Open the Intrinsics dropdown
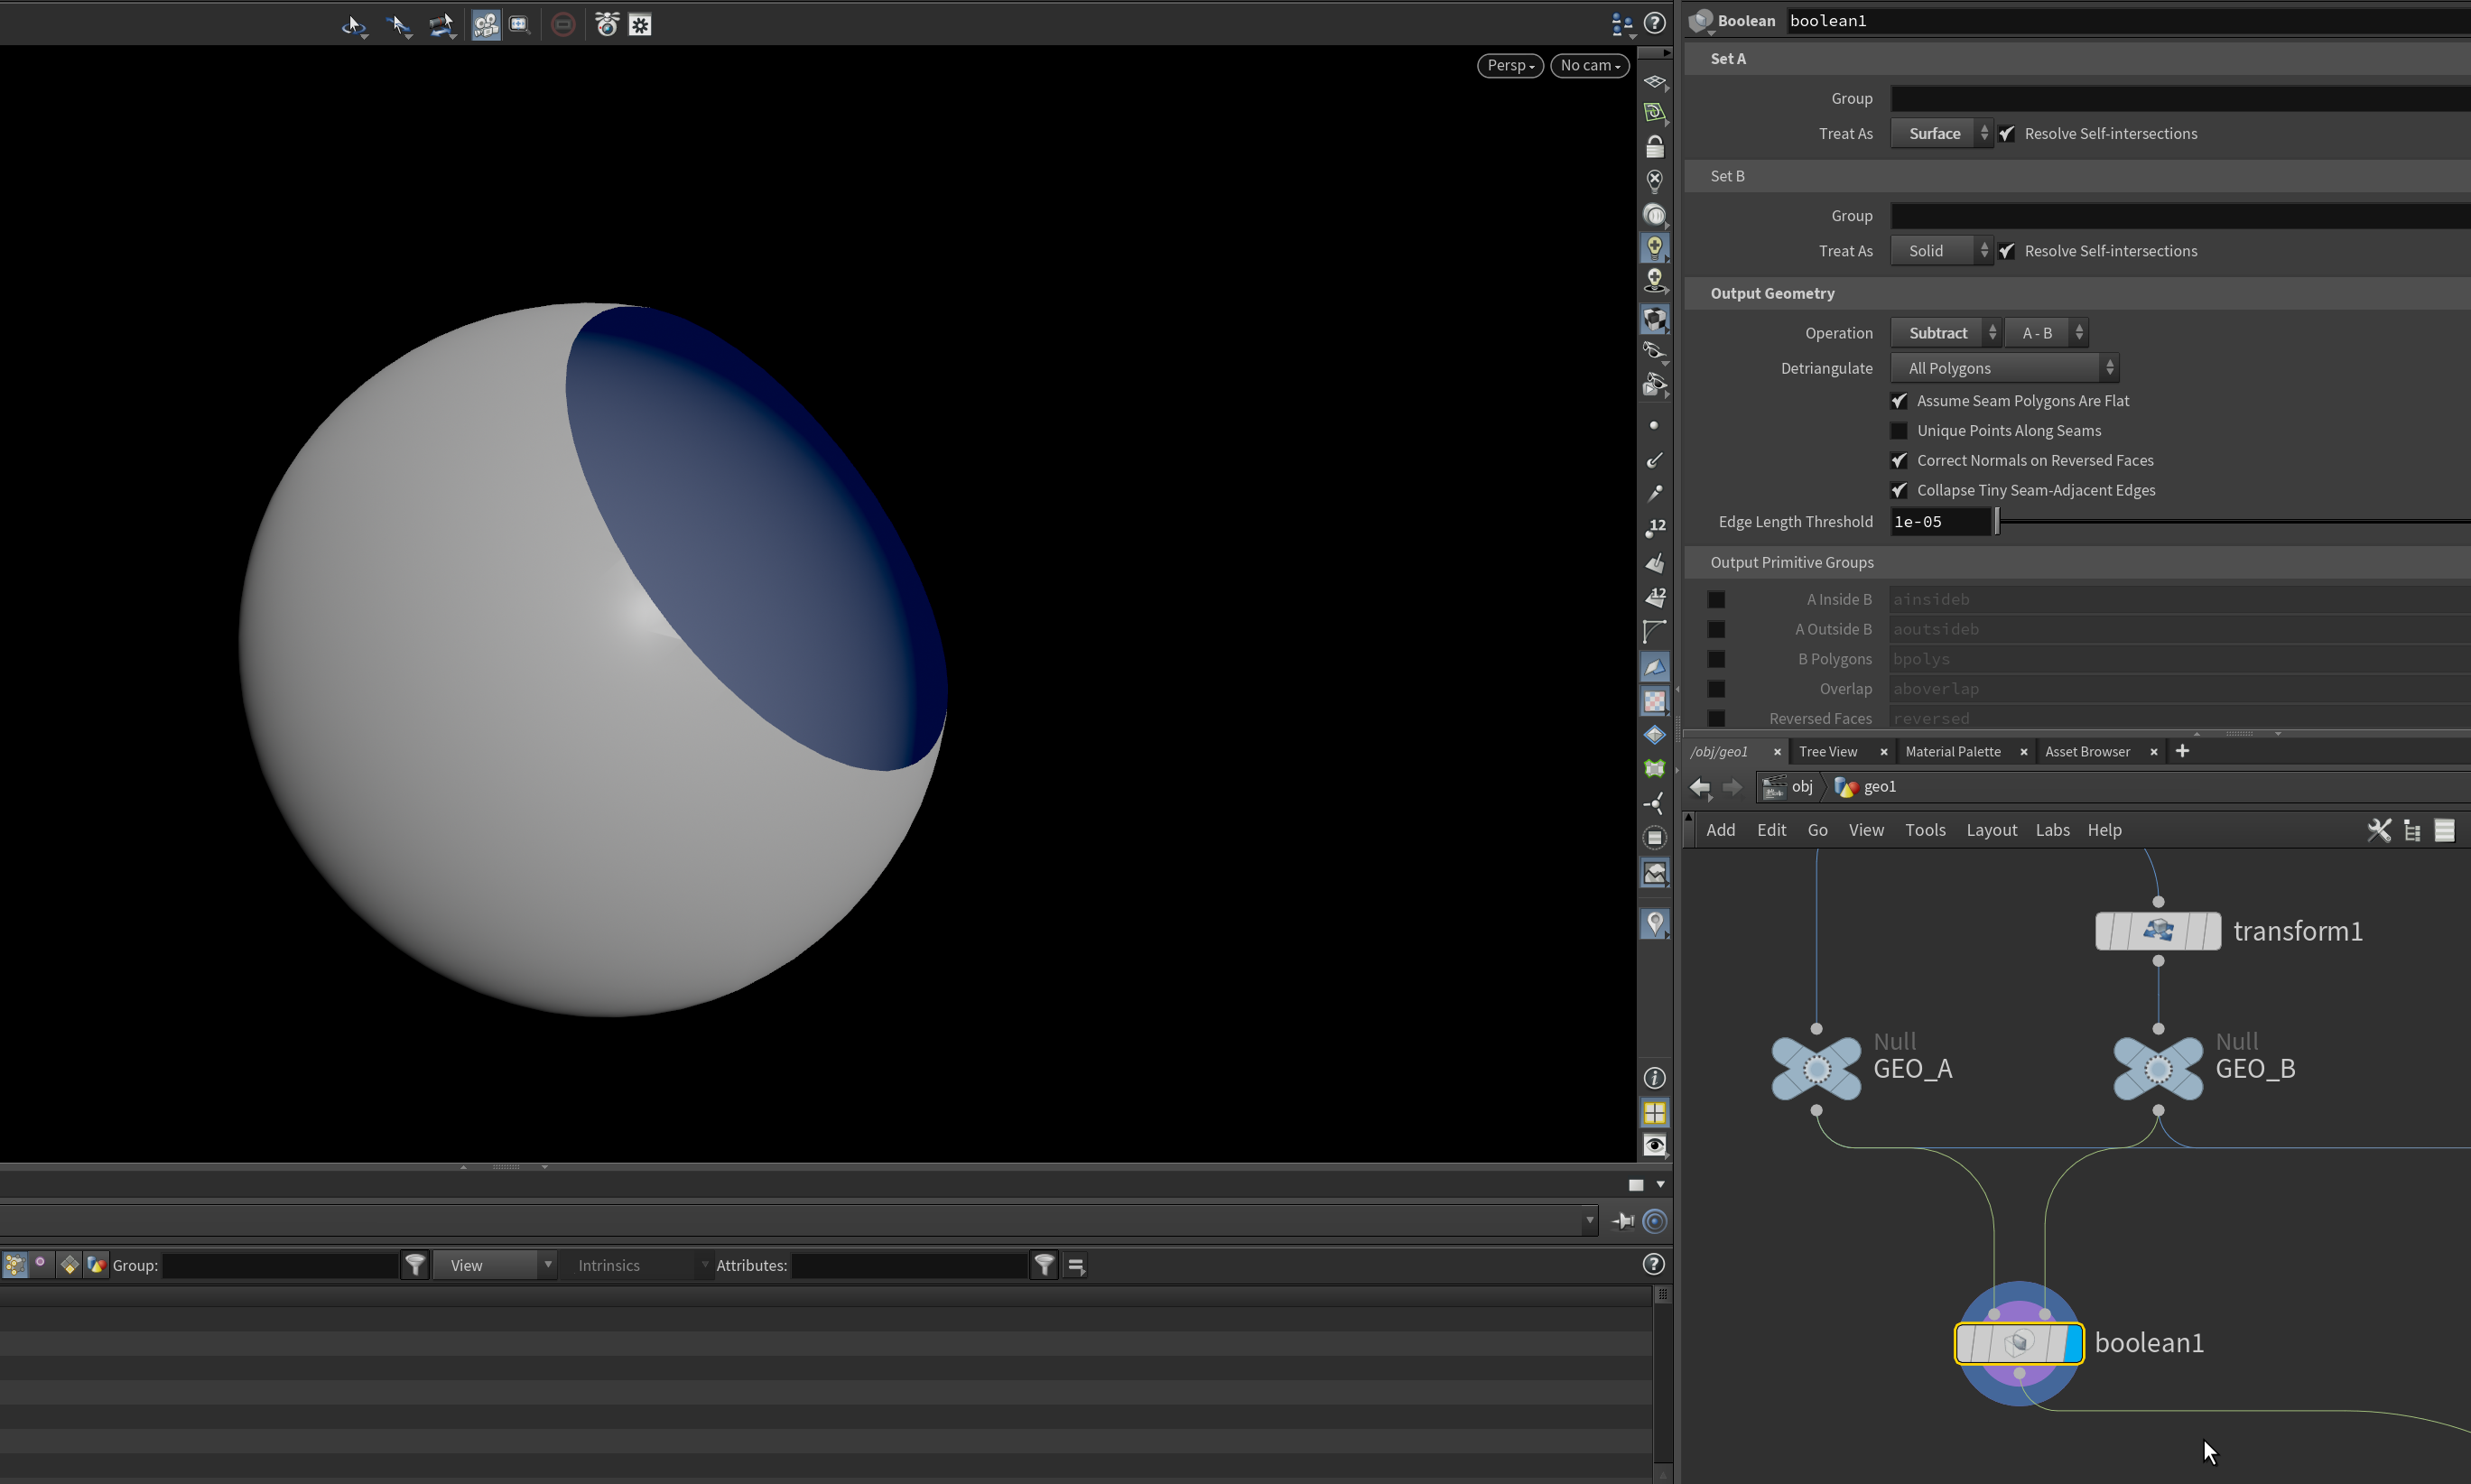The height and width of the screenshot is (1484, 2471). 636,1266
